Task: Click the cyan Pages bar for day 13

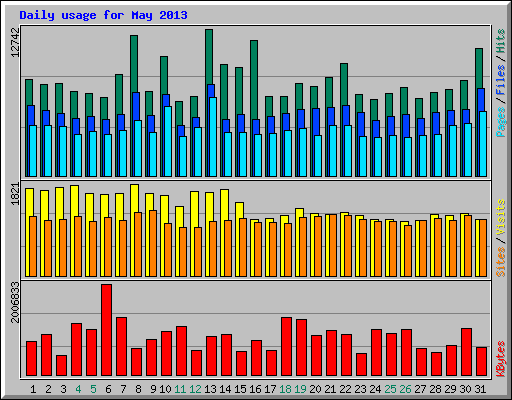Action: [213, 137]
